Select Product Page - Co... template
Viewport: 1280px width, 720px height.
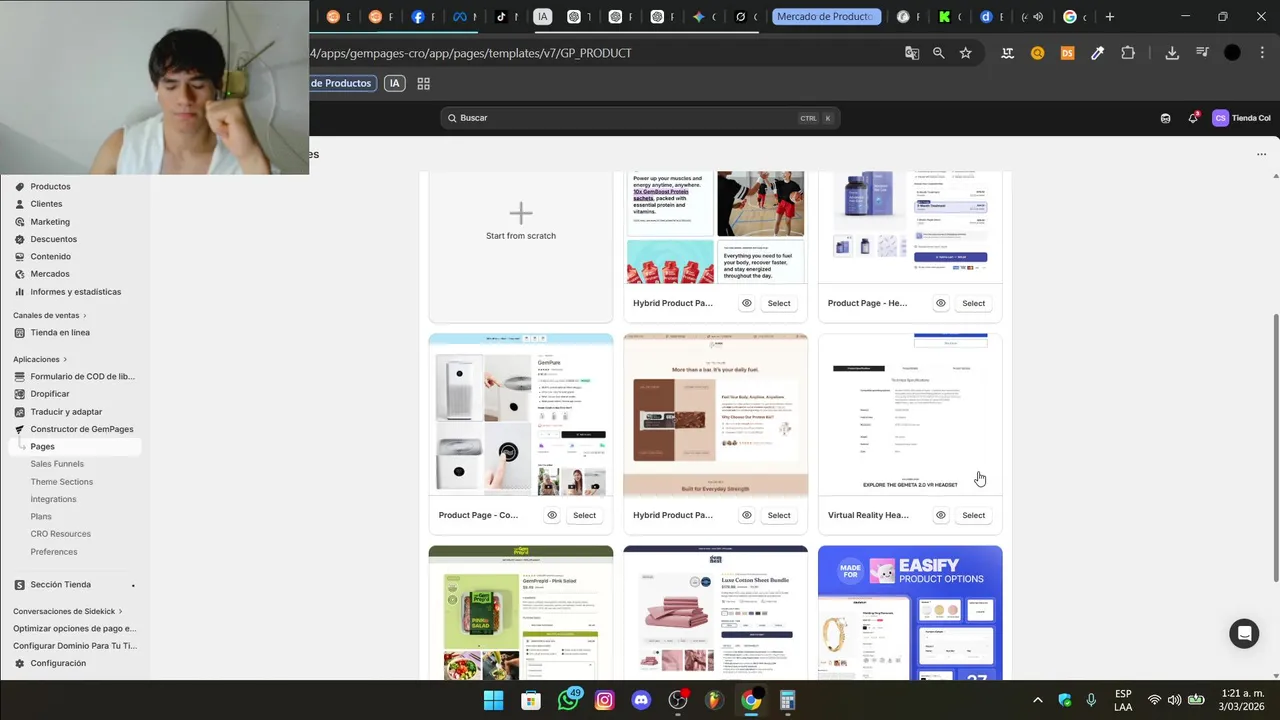click(584, 515)
